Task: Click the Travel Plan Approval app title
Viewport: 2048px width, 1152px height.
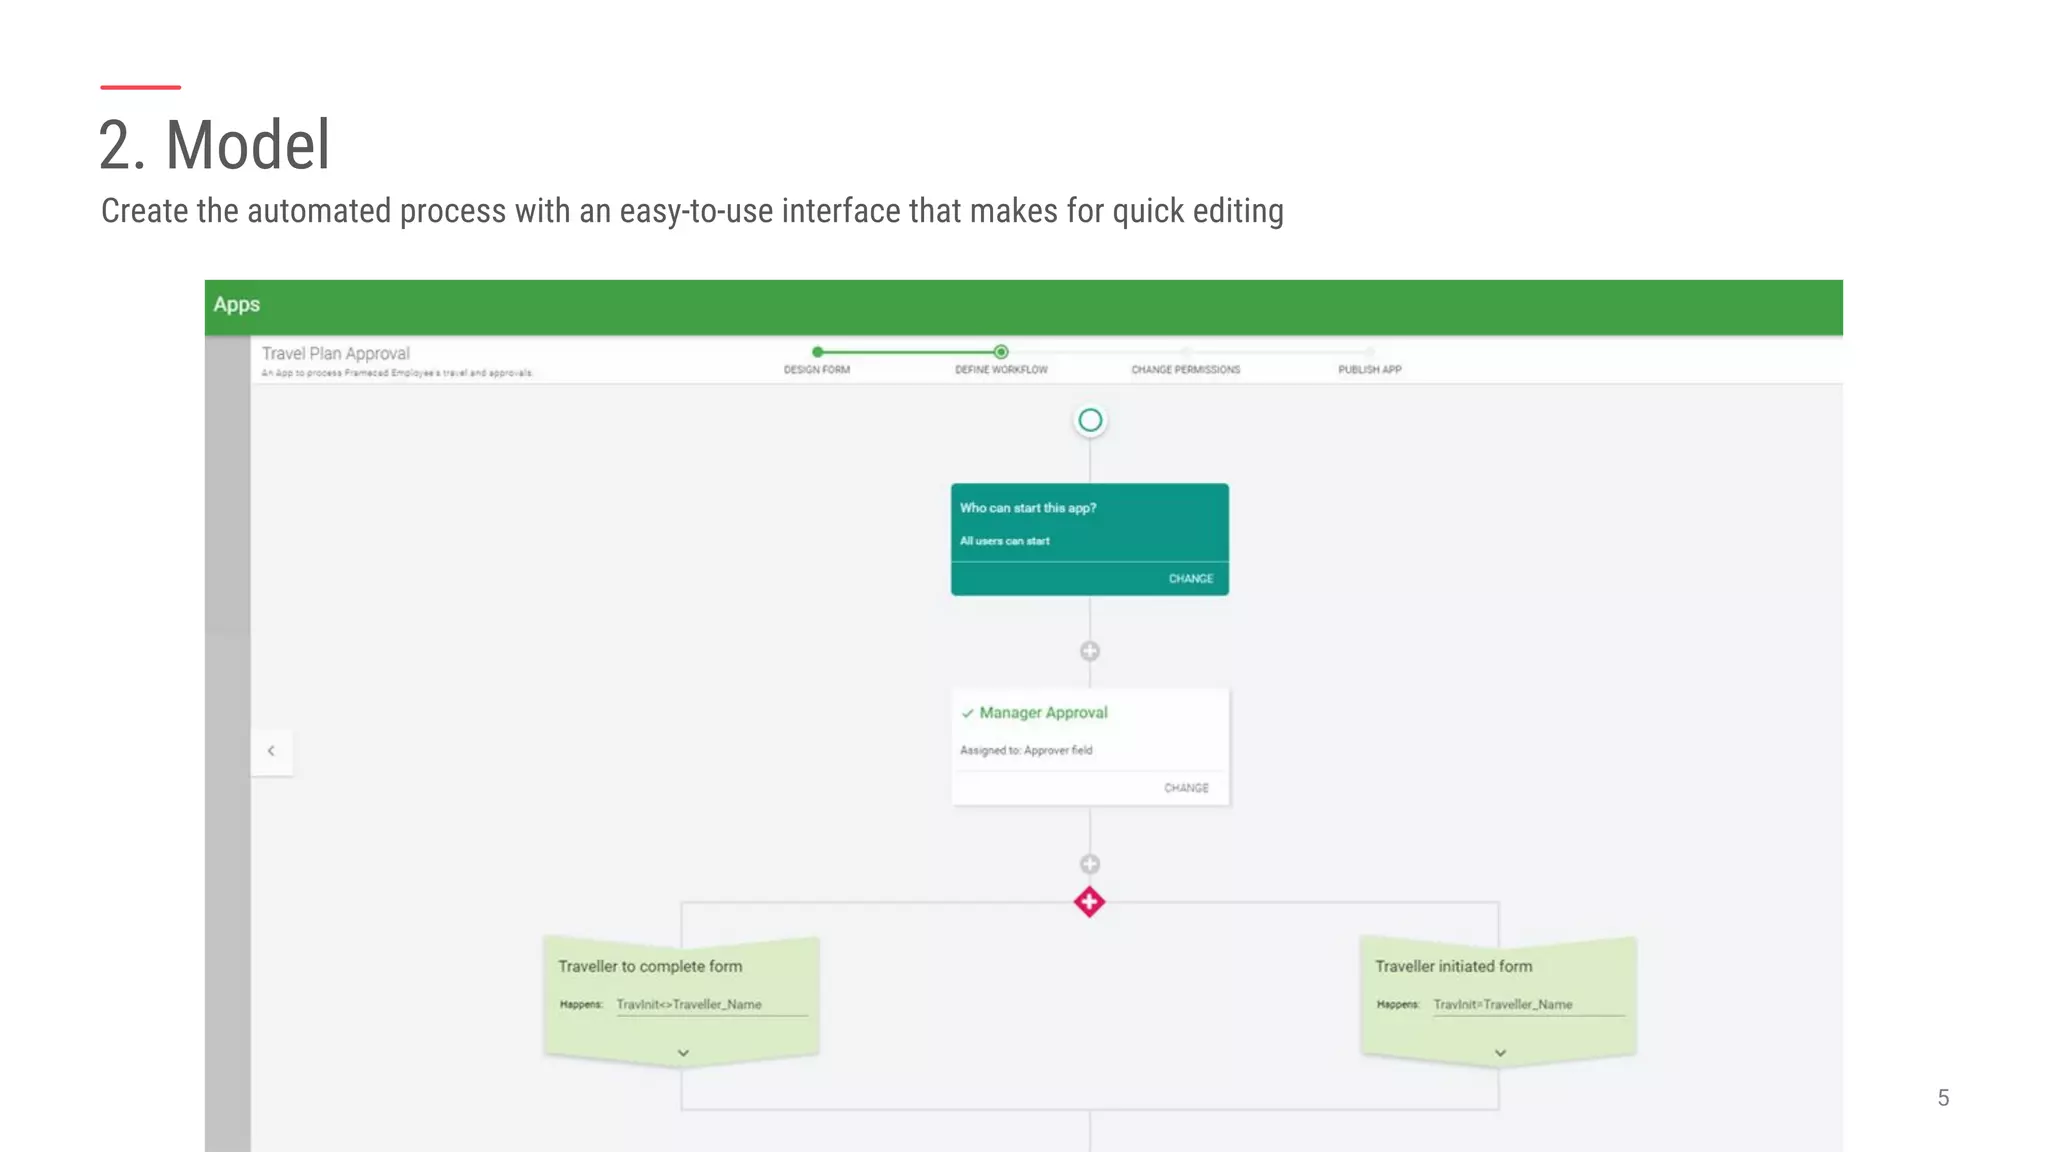Action: [x=336, y=353]
